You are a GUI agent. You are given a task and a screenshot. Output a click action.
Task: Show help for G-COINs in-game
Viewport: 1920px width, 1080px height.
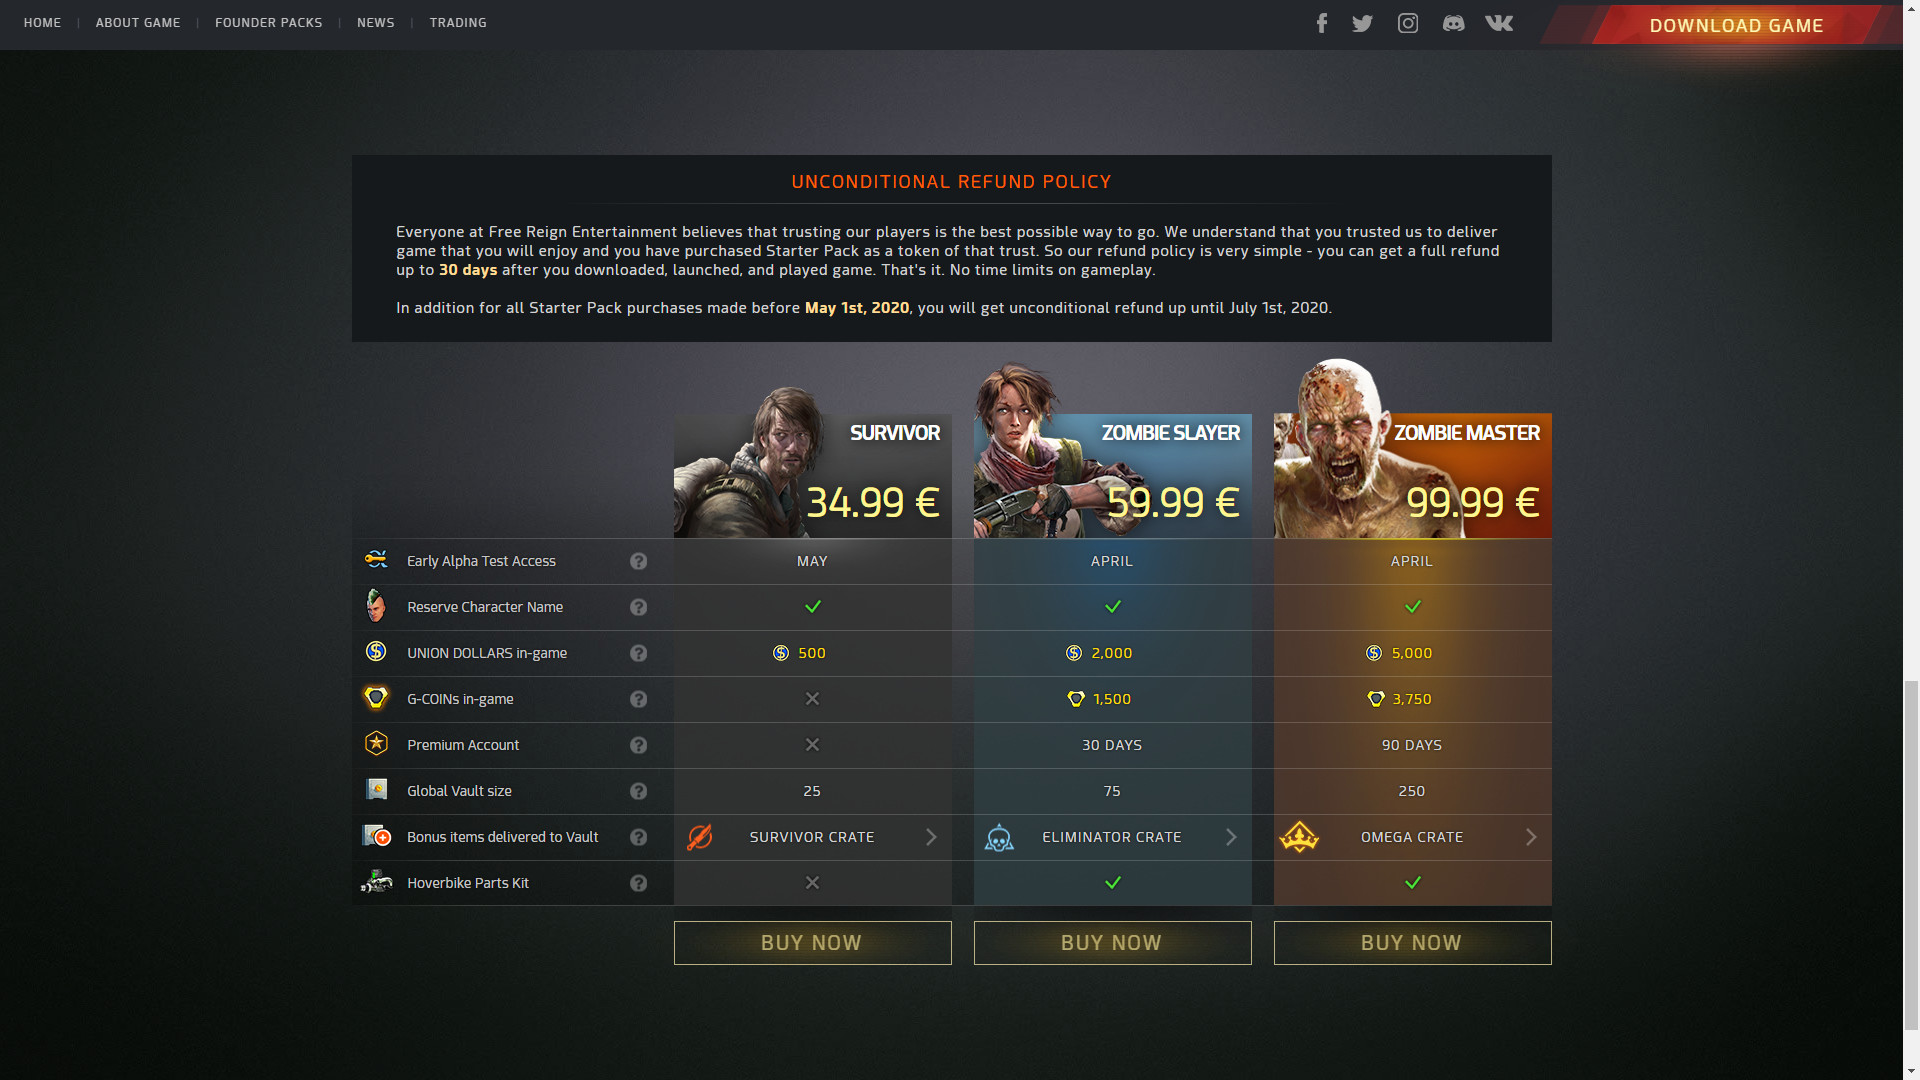tap(638, 699)
